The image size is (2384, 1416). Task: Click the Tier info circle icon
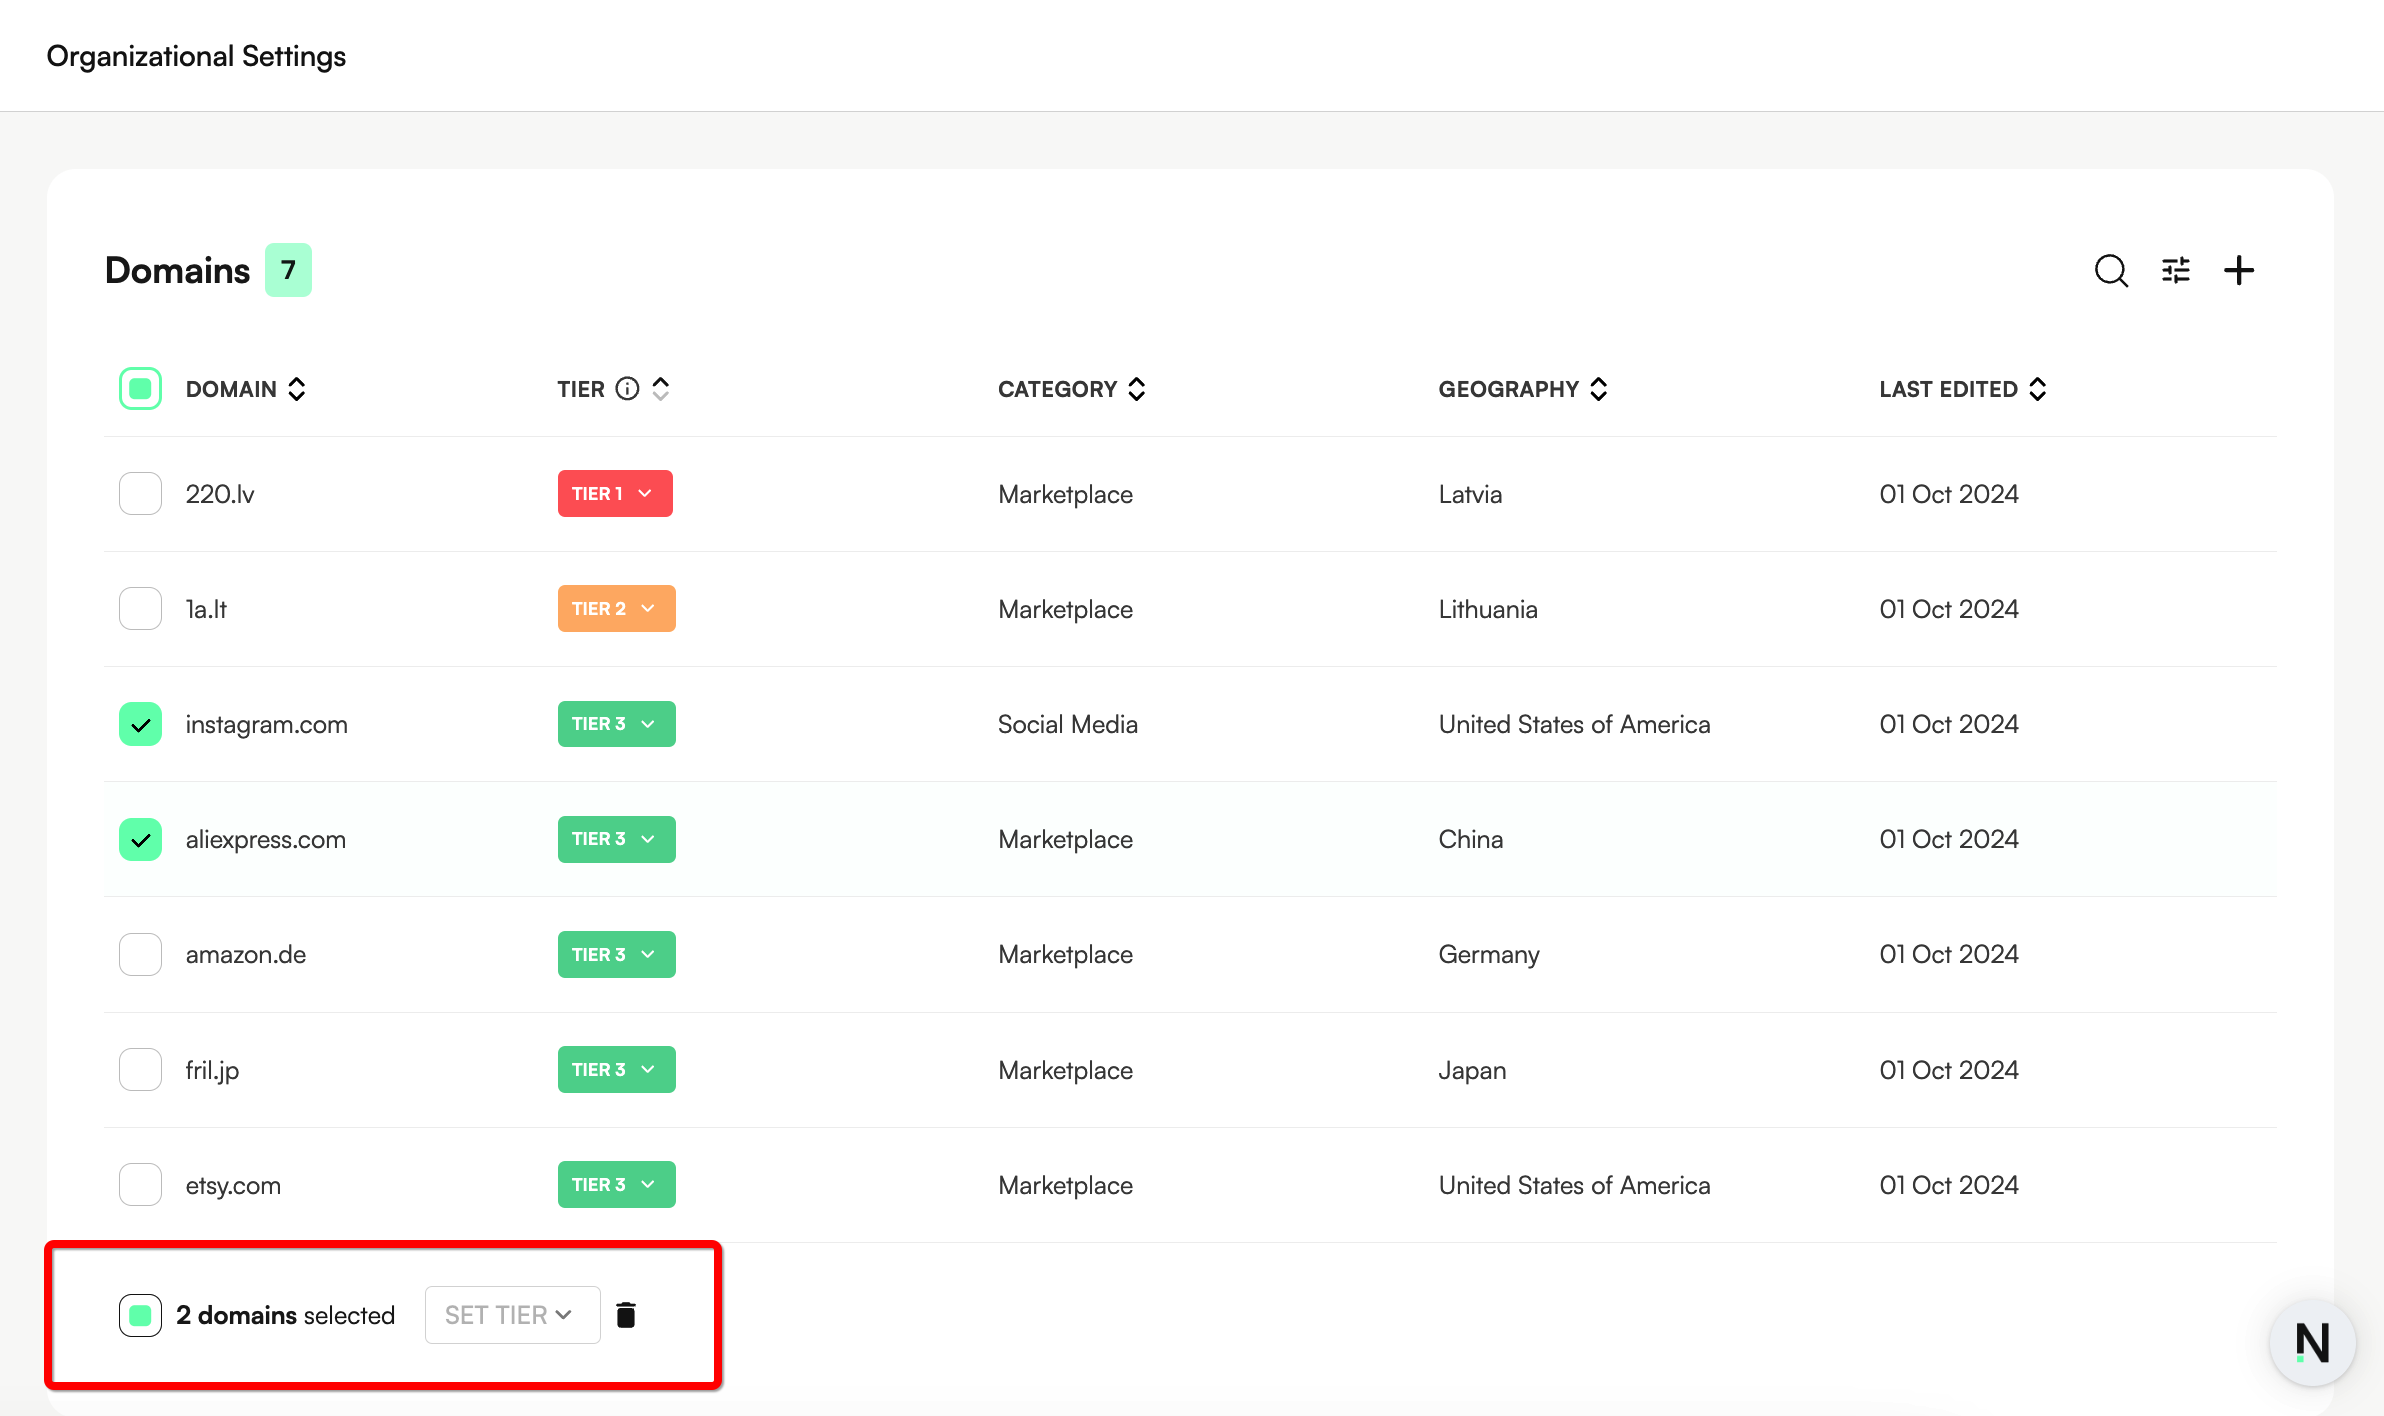(x=627, y=389)
